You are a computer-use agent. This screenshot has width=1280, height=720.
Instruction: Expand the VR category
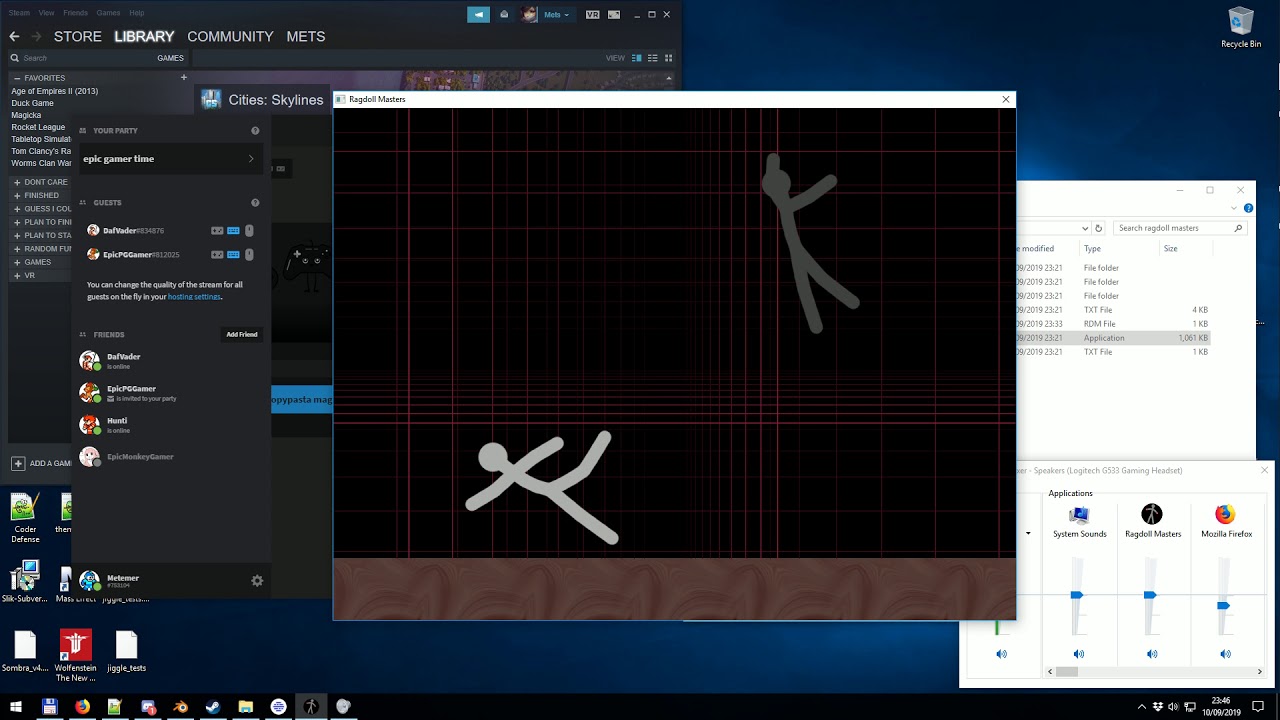pyautogui.click(x=17, y=275)
